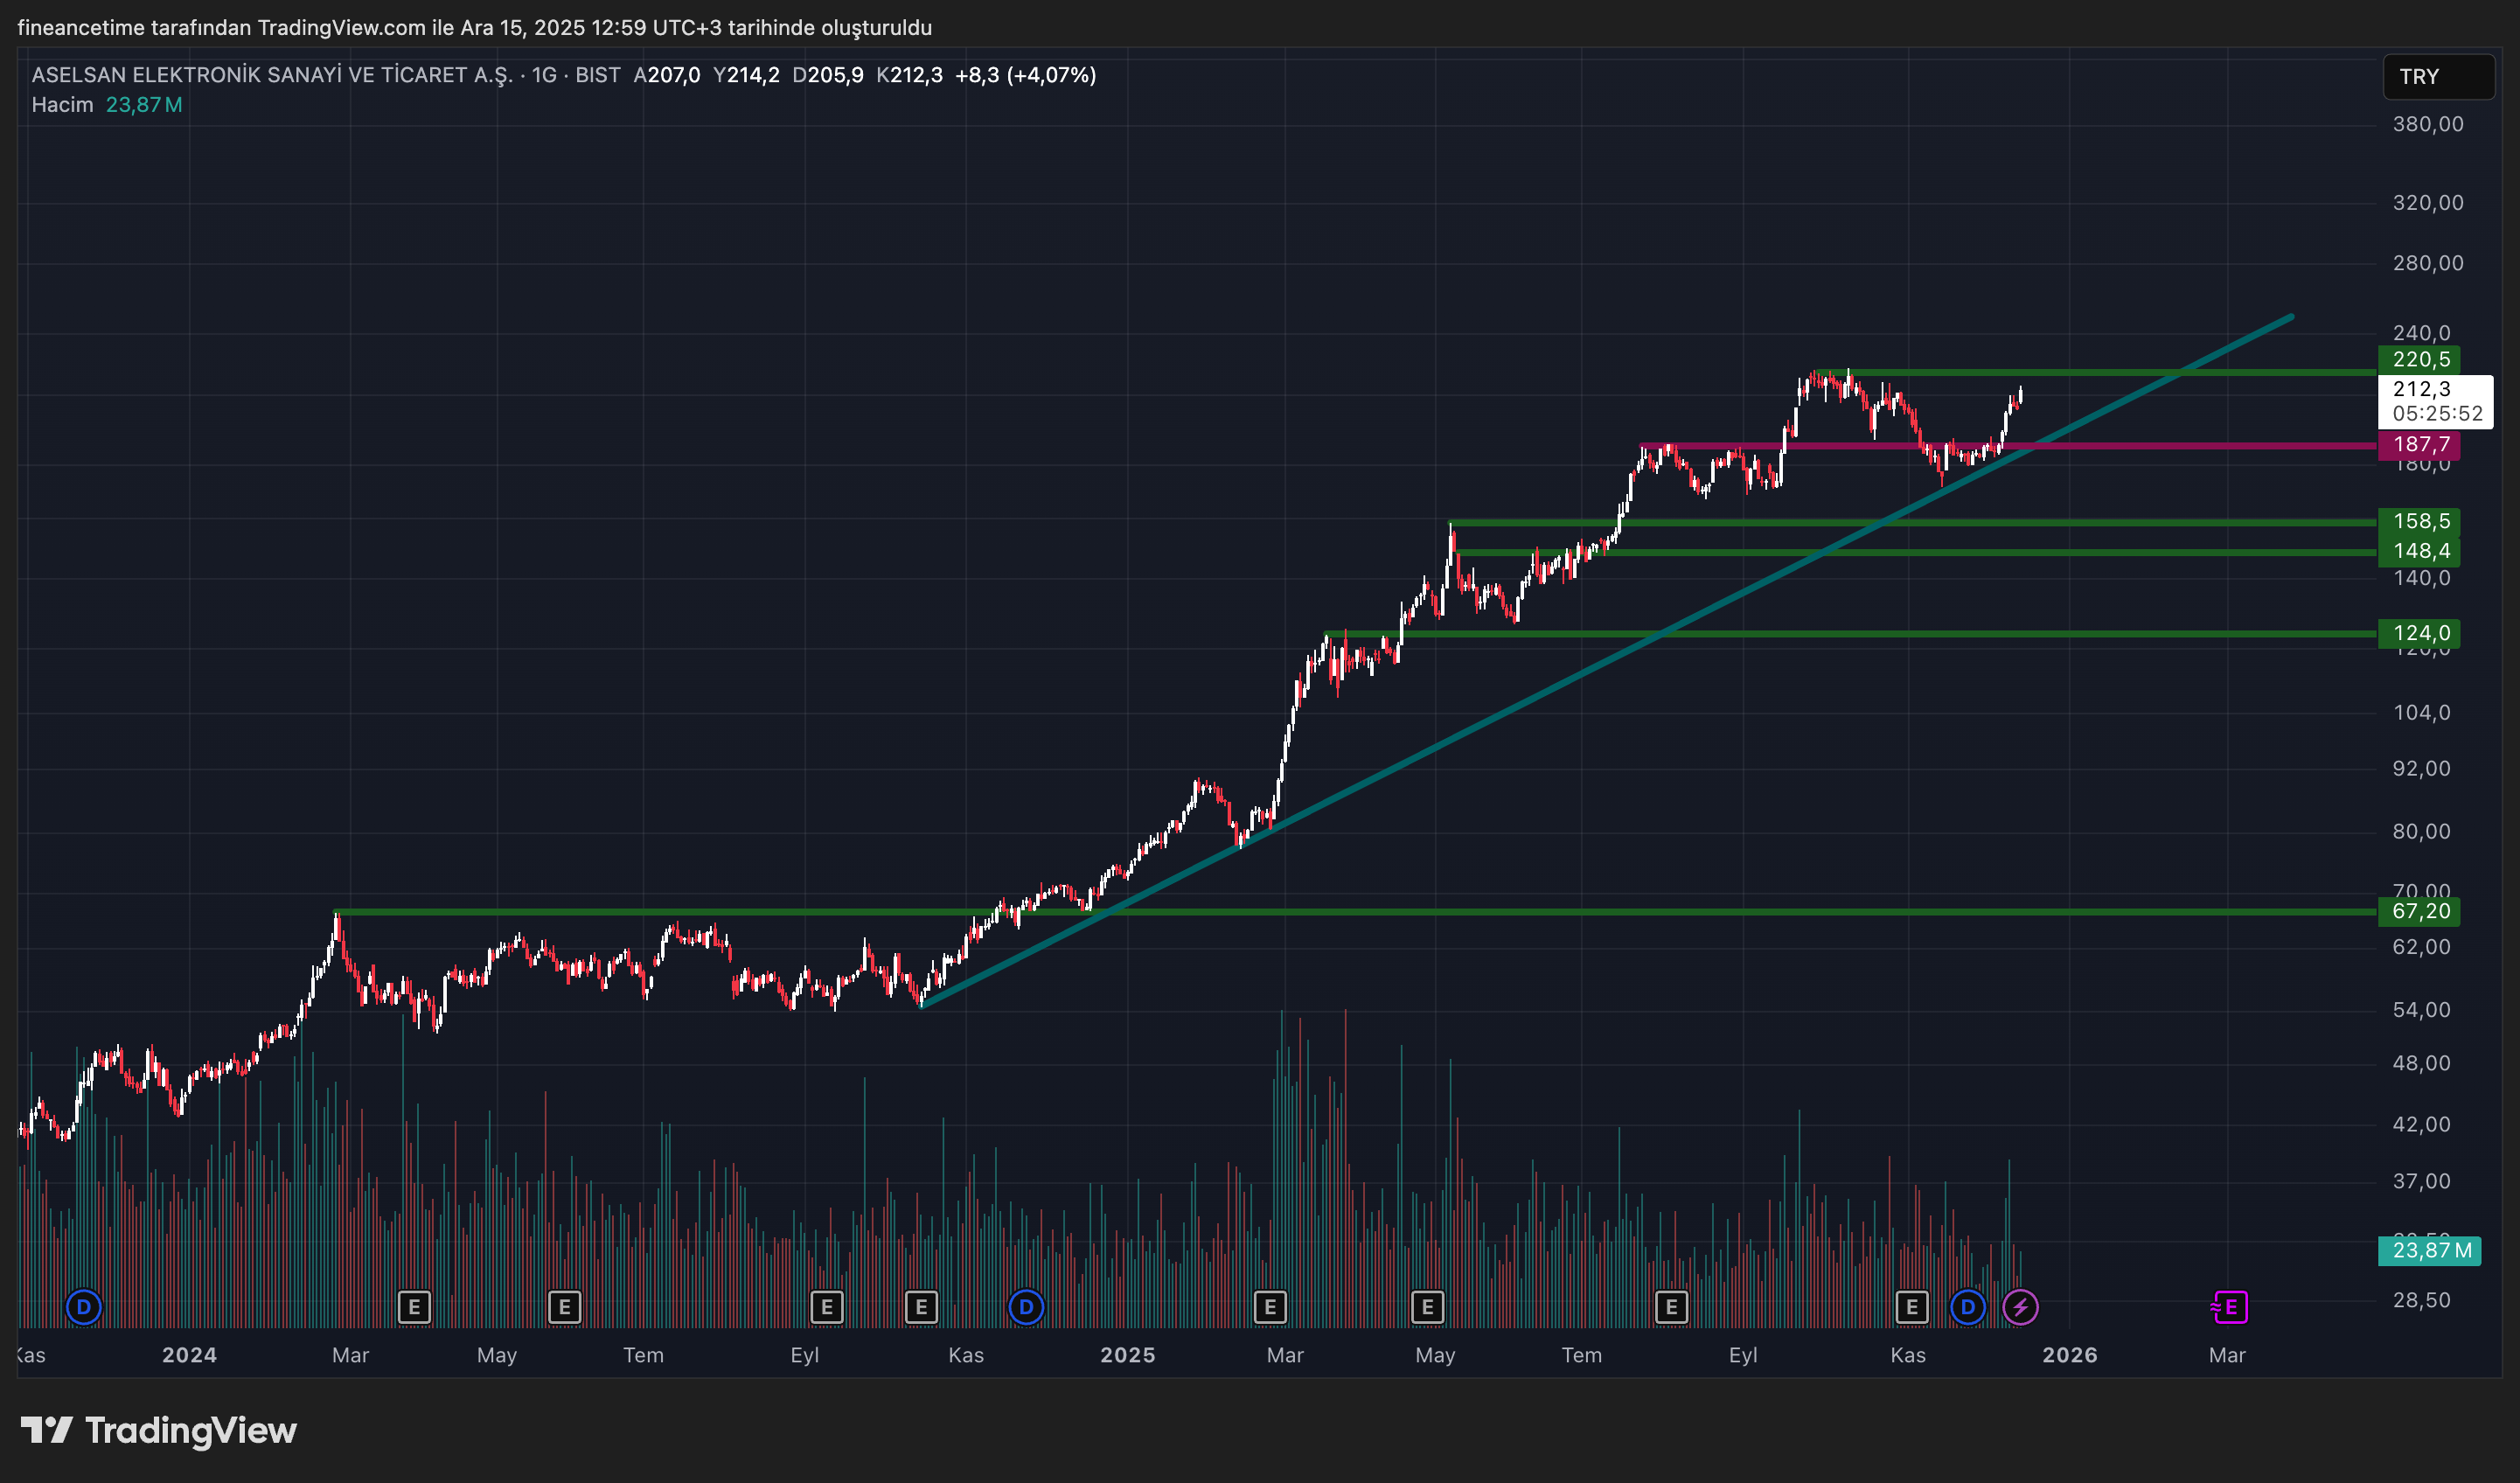The image size is (2520, 1483).
Task: Open the TradingView logo link
Action: point(160,1431)
